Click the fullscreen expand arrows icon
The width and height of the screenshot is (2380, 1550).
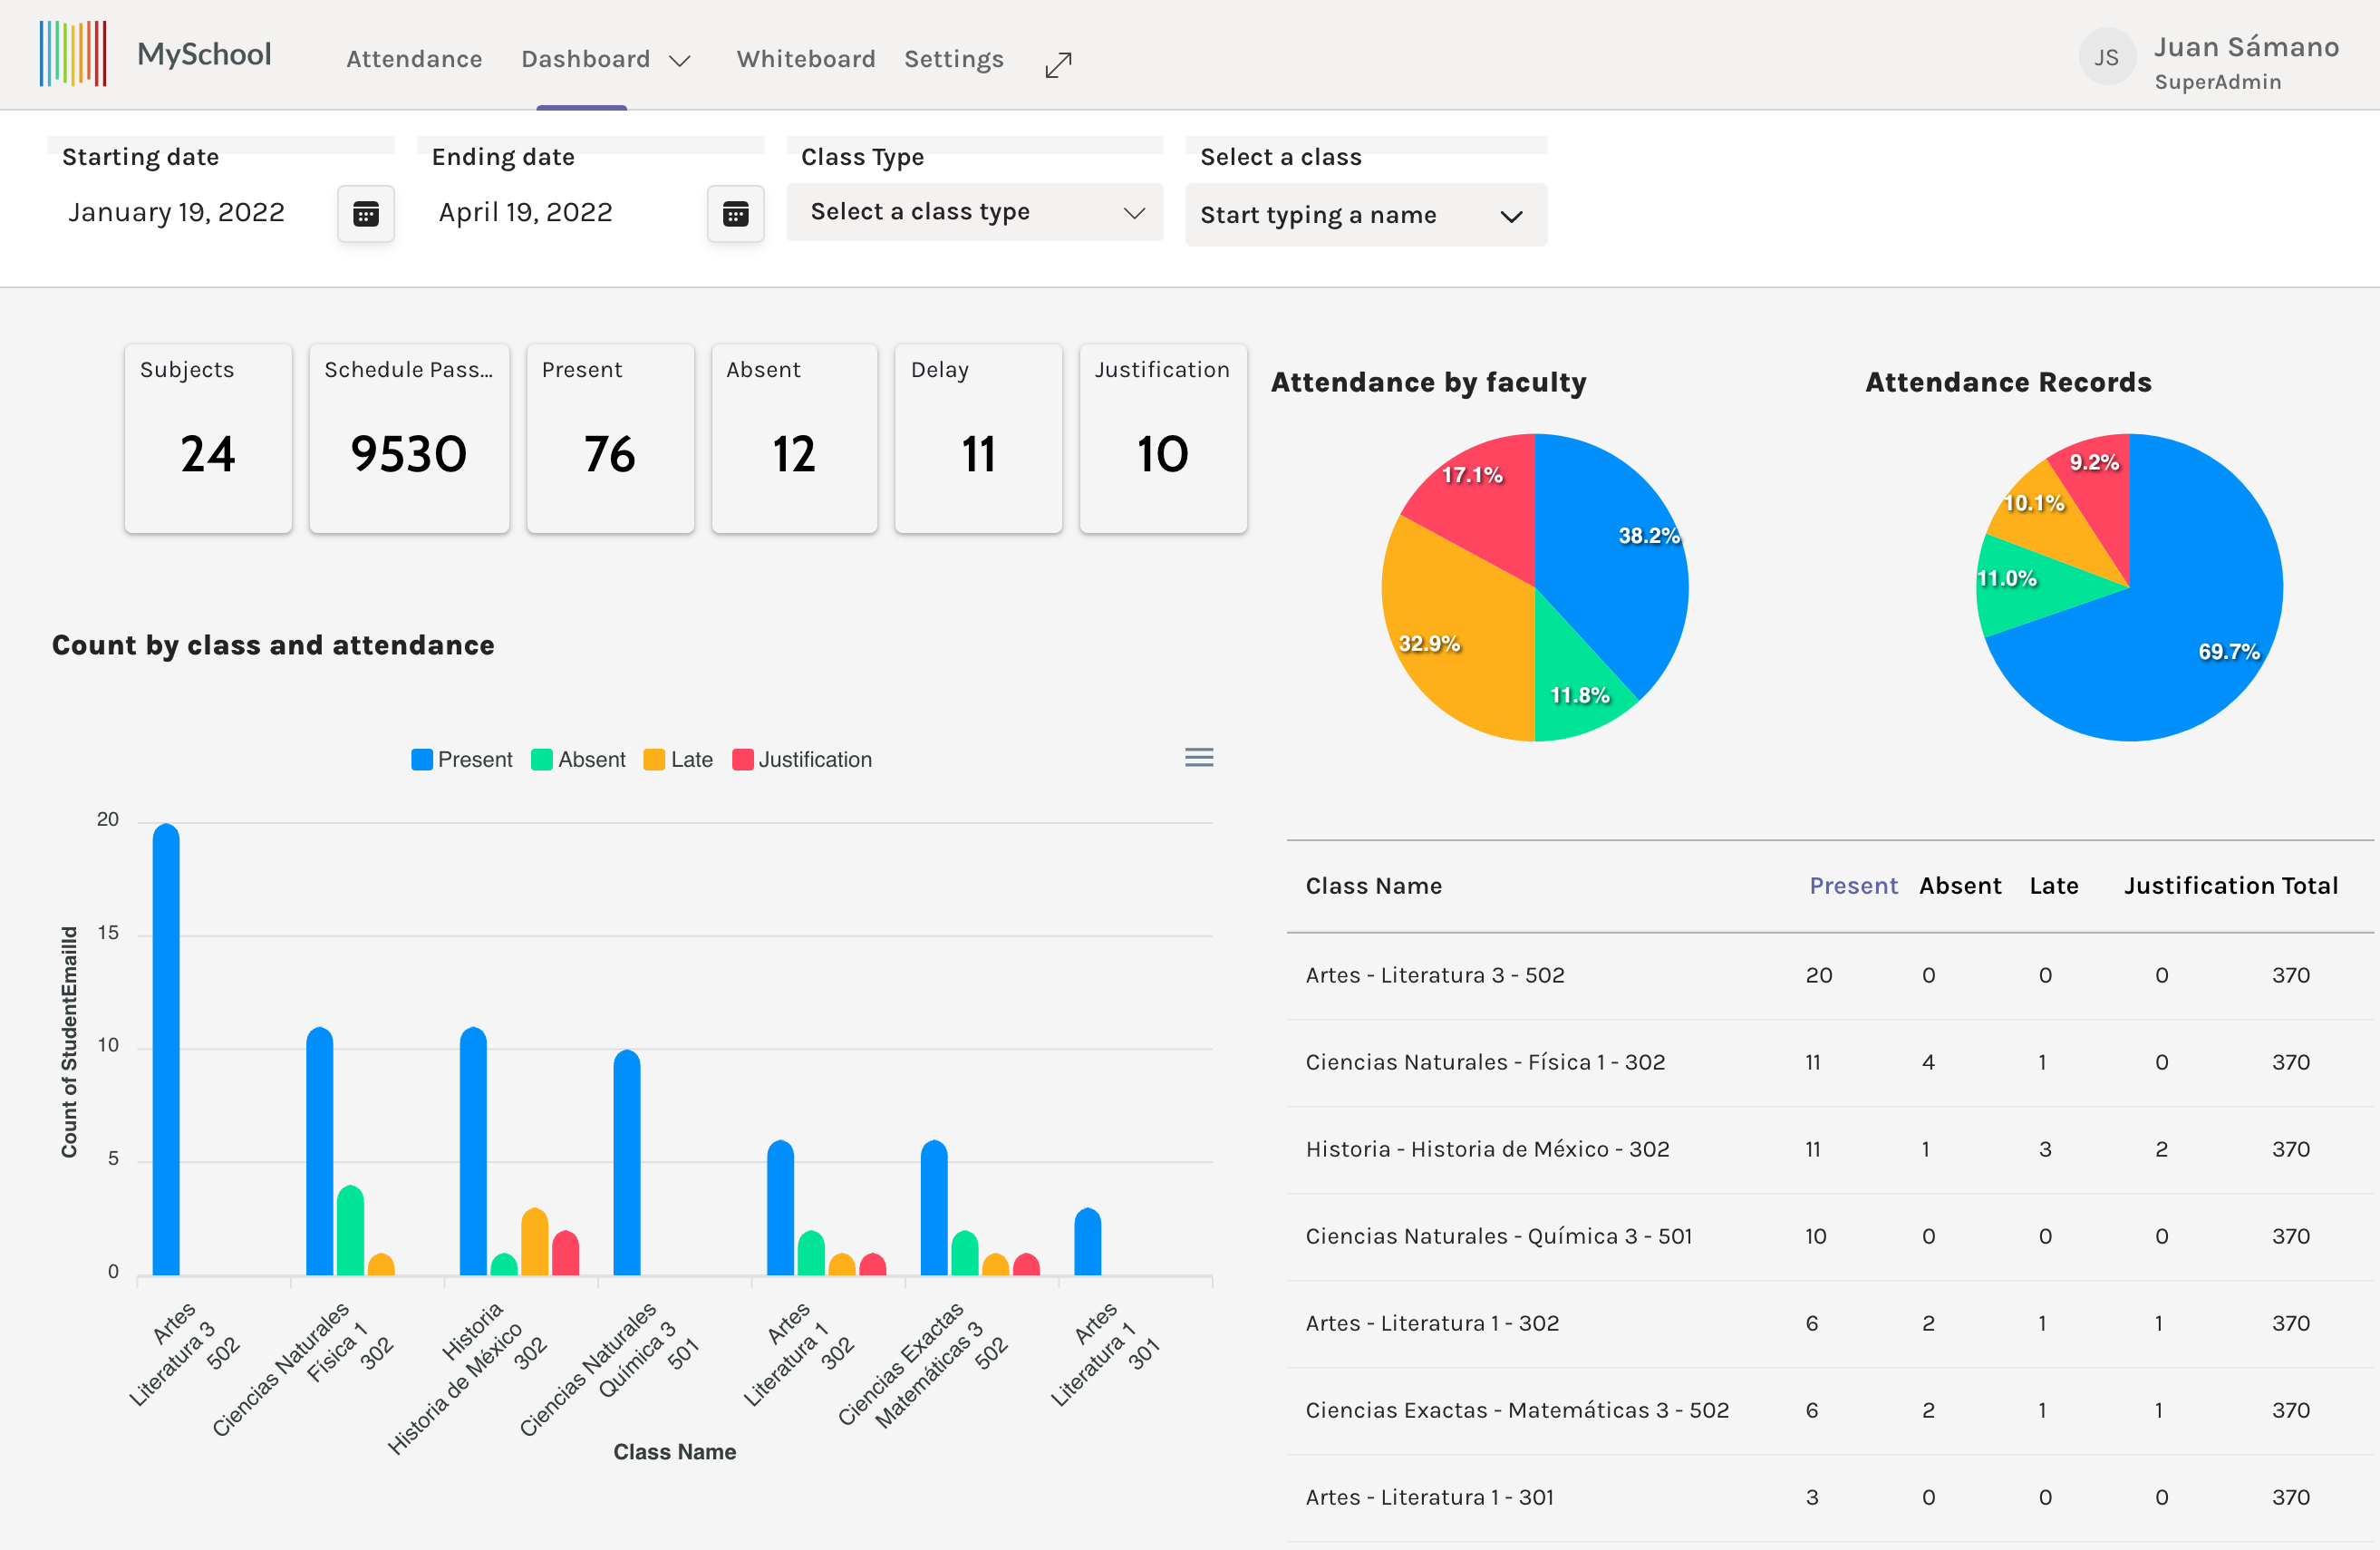1058,65
